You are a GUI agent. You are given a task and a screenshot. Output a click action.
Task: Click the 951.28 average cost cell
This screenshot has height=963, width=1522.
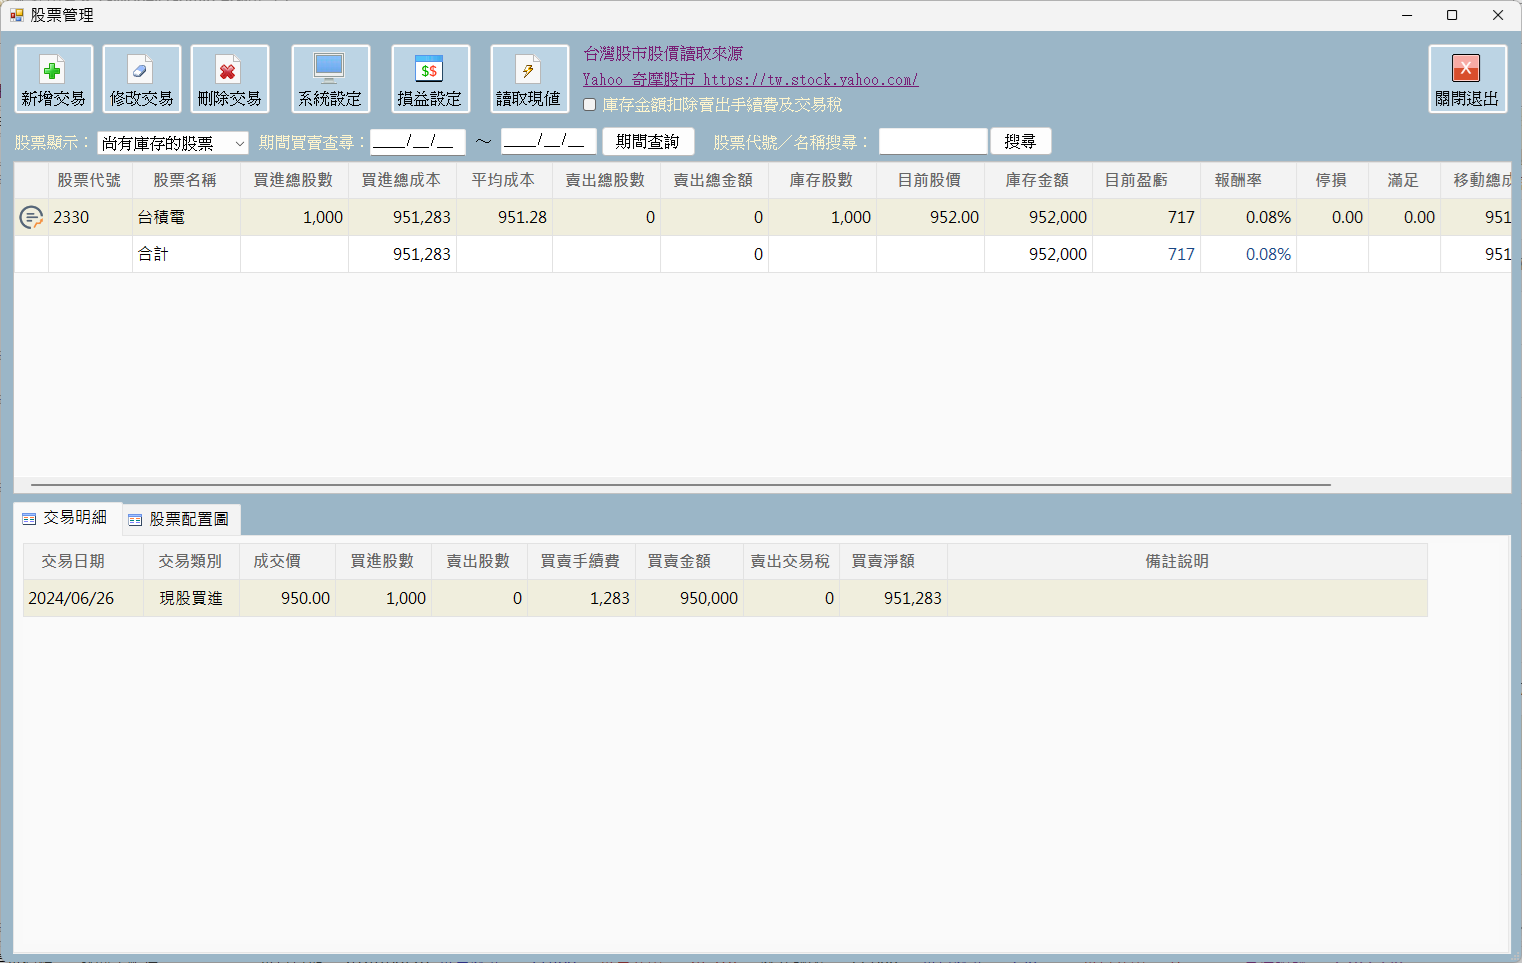(504, 217)
